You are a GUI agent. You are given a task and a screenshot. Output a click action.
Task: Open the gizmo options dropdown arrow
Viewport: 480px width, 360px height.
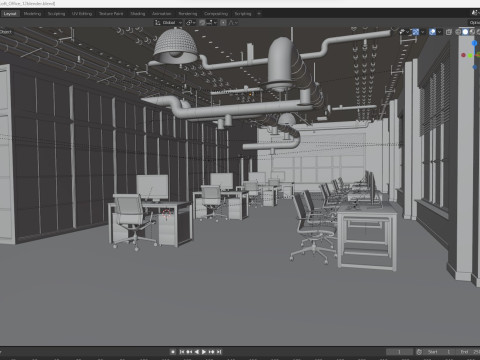tap(423, 32)
